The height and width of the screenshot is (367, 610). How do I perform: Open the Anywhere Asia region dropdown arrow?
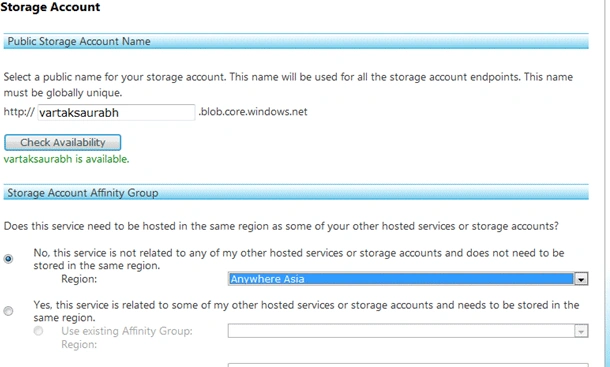click(581, 279)
